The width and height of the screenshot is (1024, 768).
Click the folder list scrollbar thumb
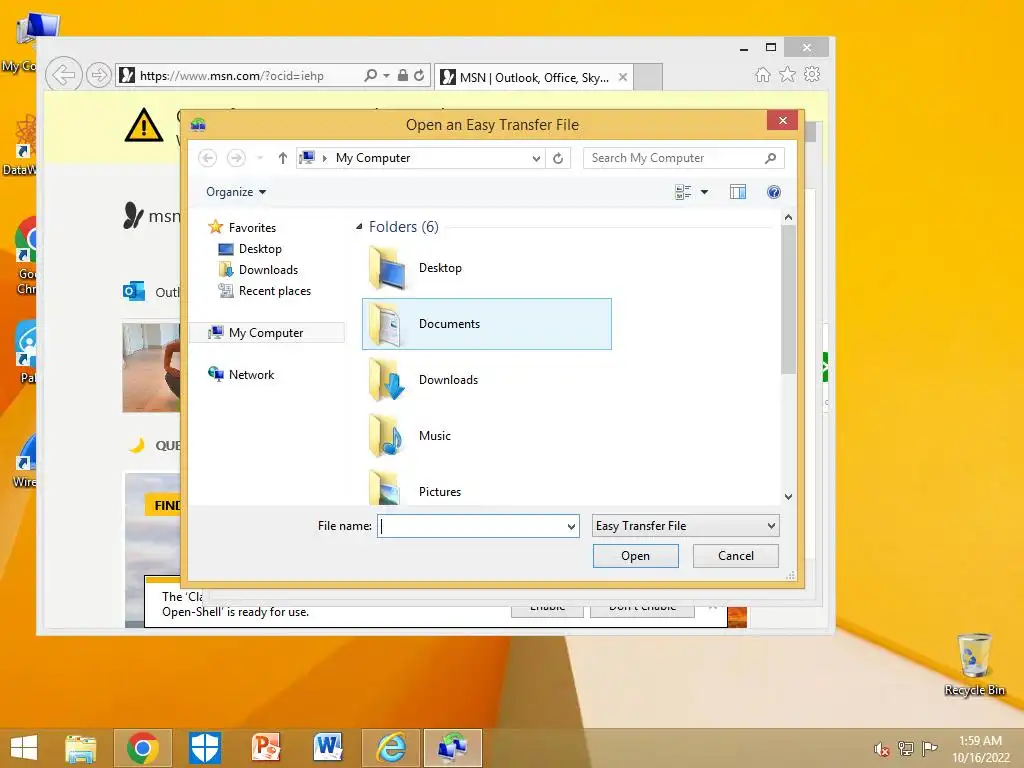[x=788, y=300]
